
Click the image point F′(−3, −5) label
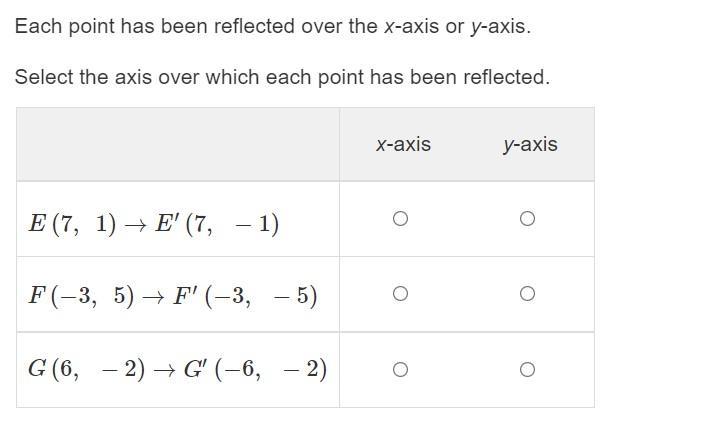[245, 296]
